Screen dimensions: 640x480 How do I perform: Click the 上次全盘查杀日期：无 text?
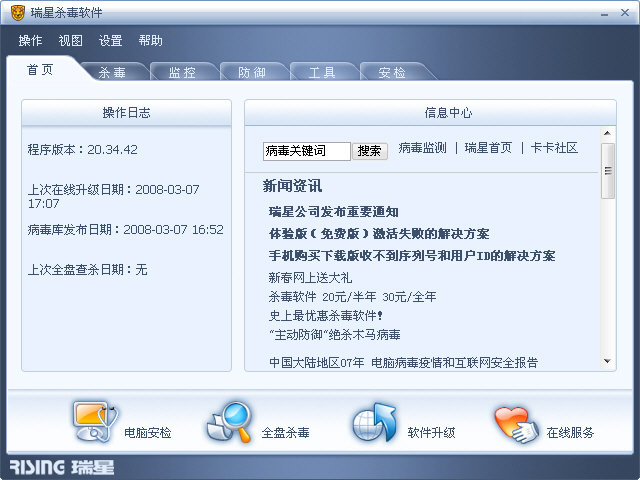click(87, 269)
